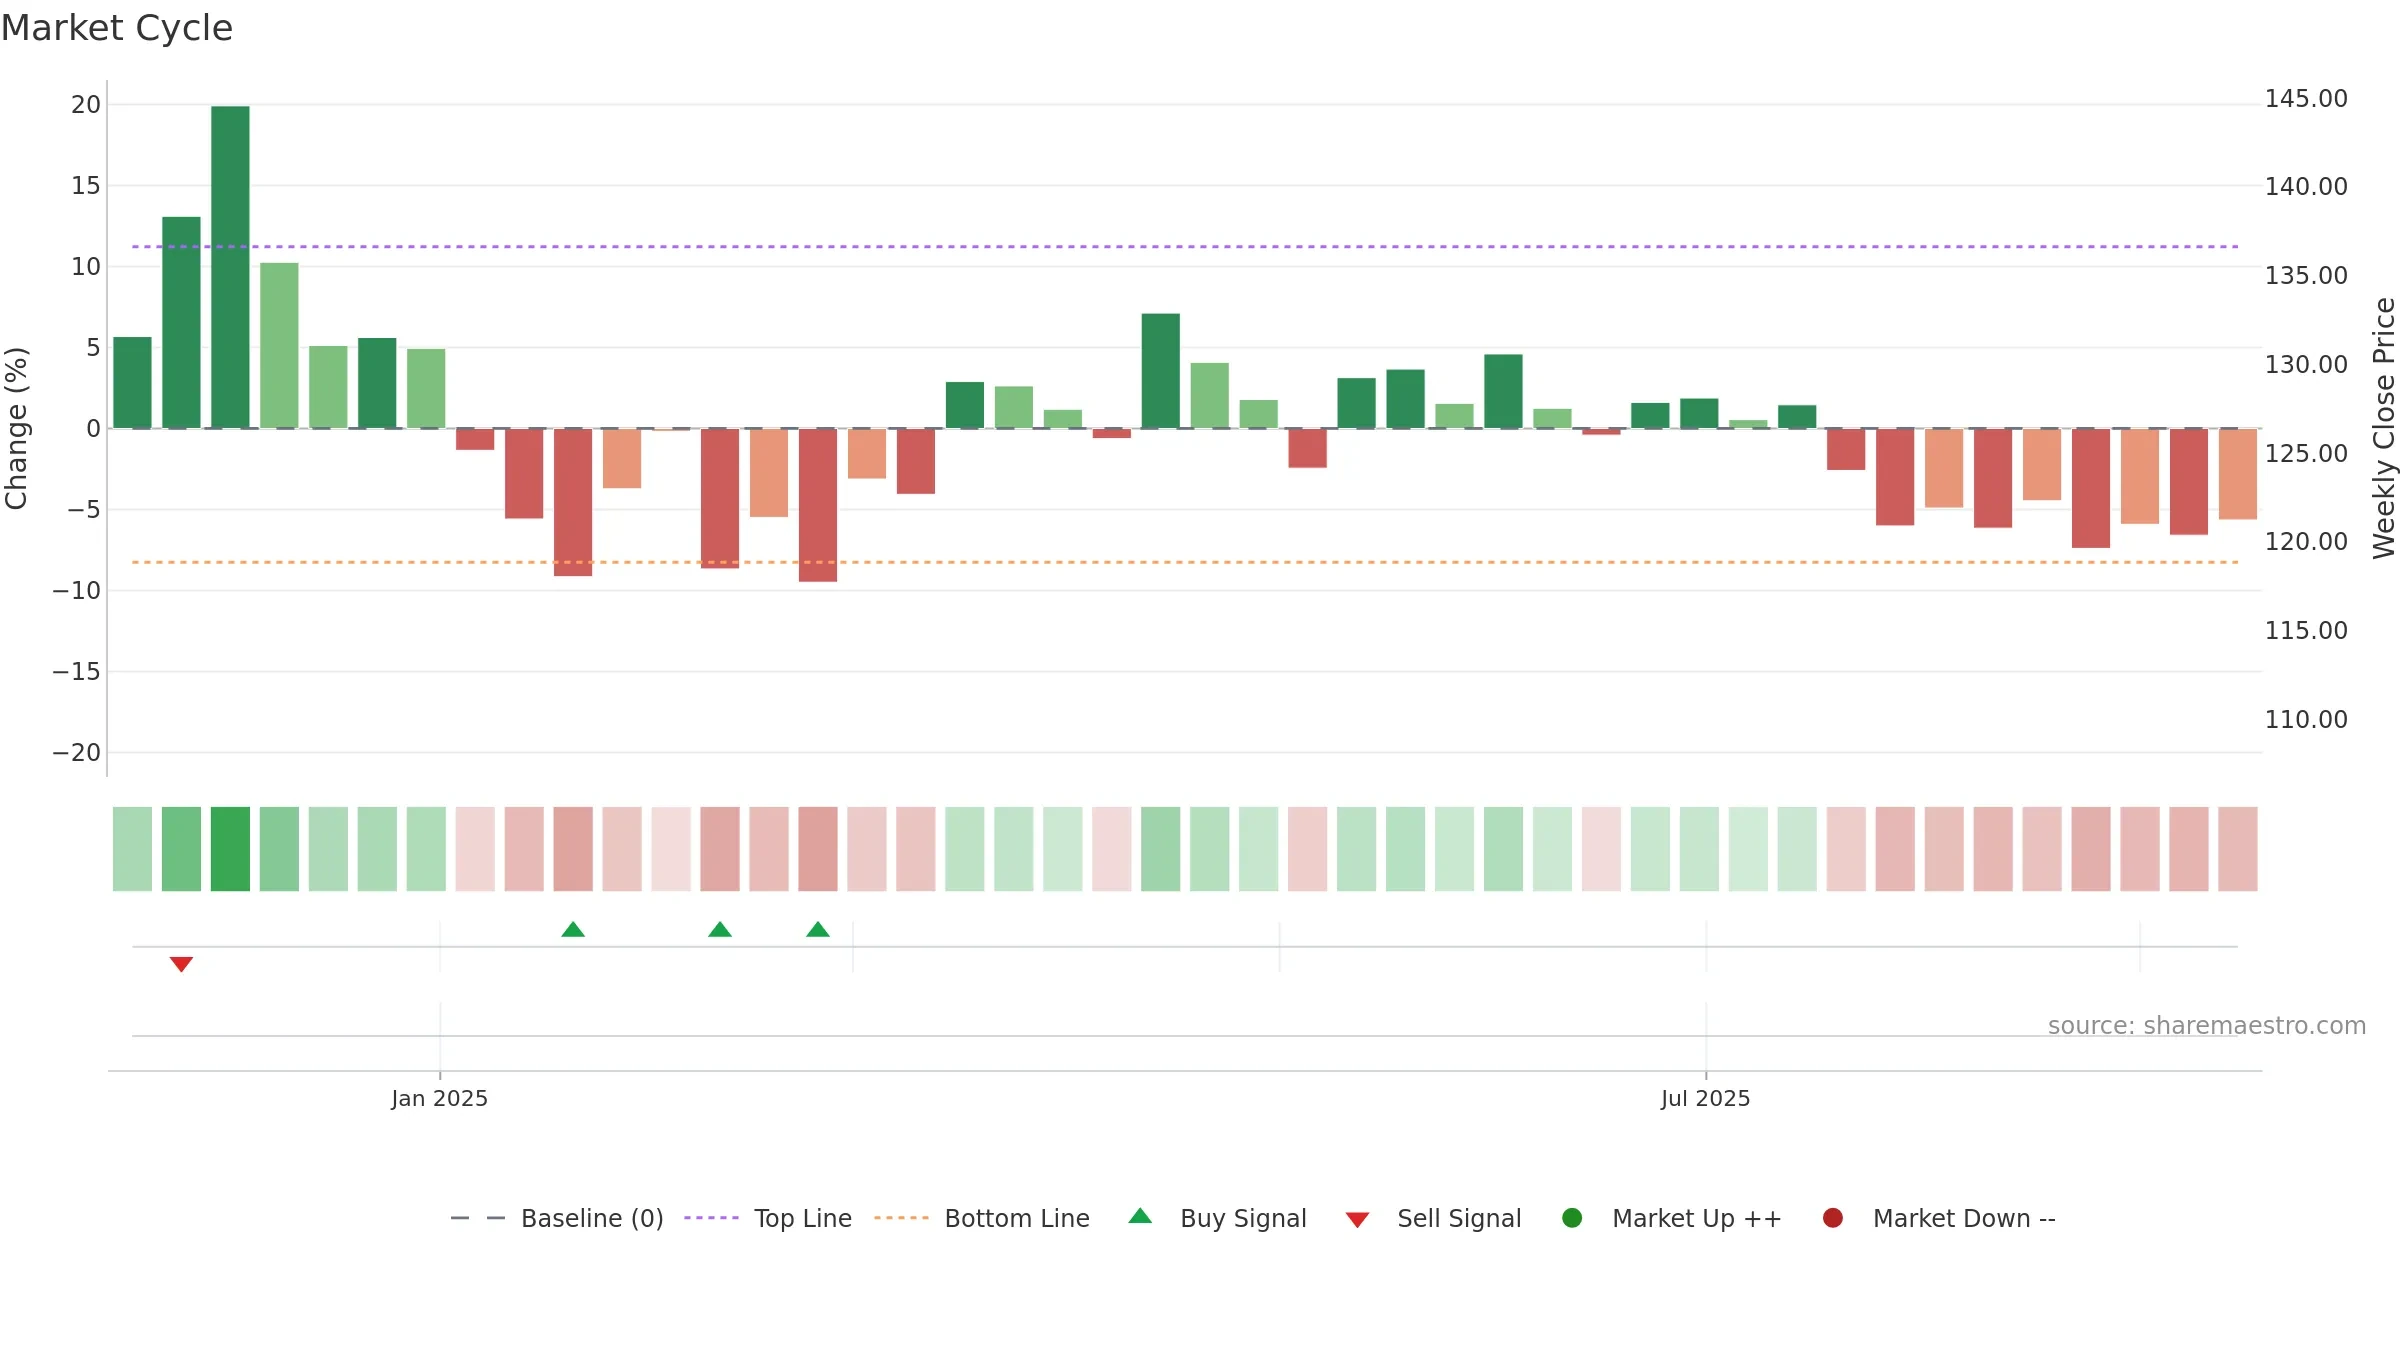Click the dark green bar reaching about 13 percent
2400x1350 pixels.
(181, 323)
